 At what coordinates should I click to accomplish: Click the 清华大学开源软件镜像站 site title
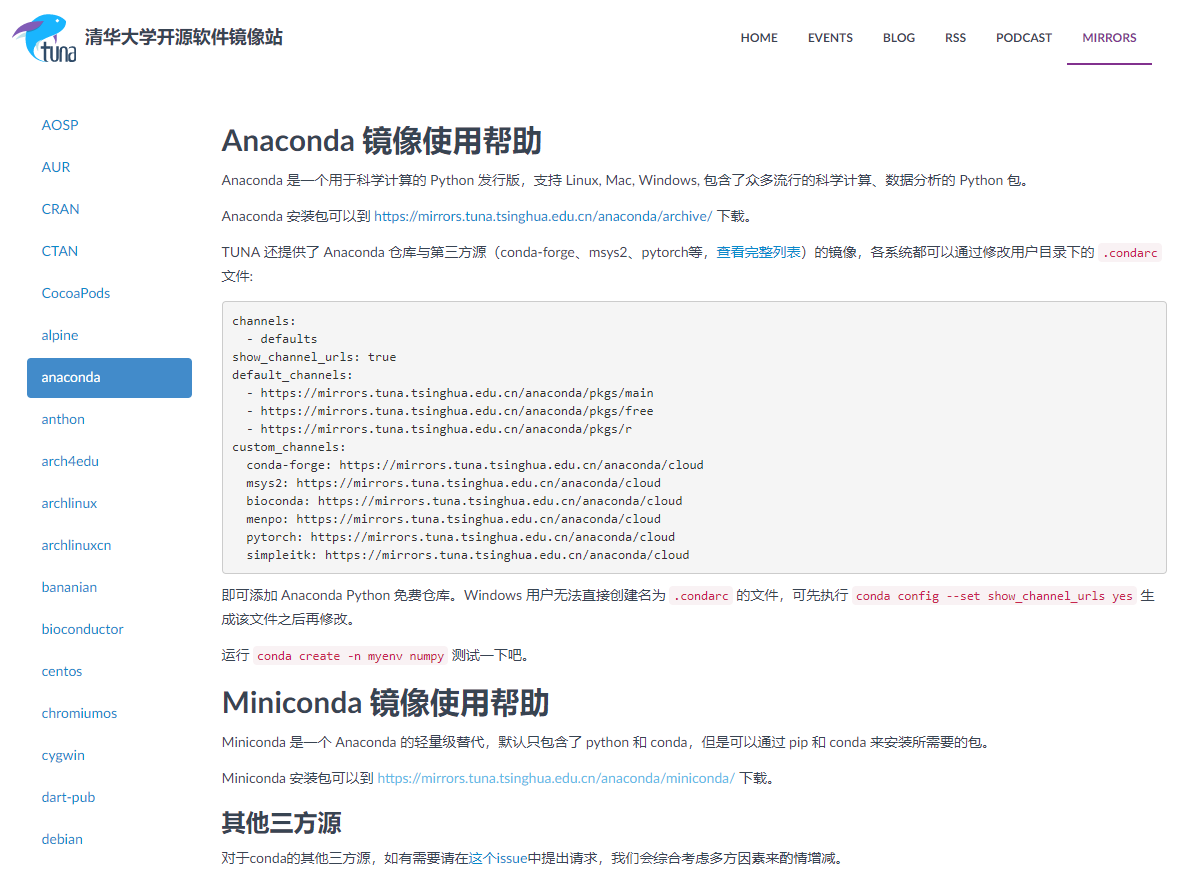click(184, 37)
